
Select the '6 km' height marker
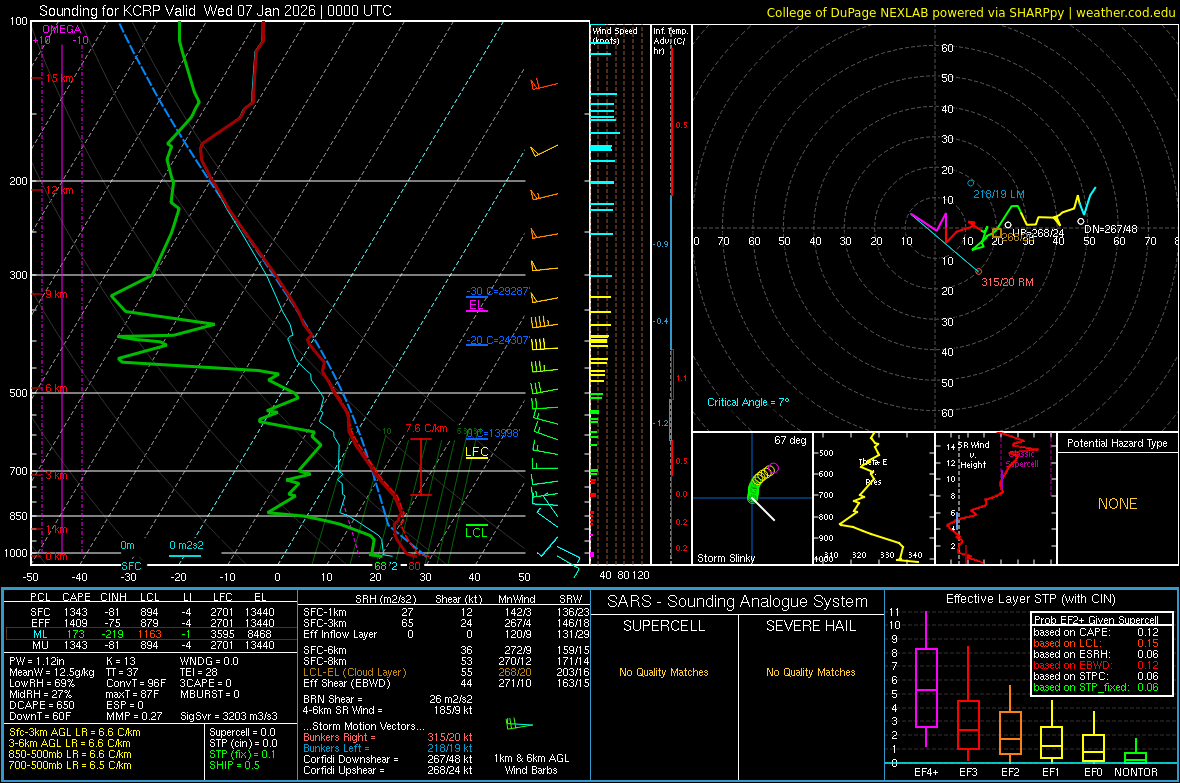pyautogui.click(x=56, y=388)
